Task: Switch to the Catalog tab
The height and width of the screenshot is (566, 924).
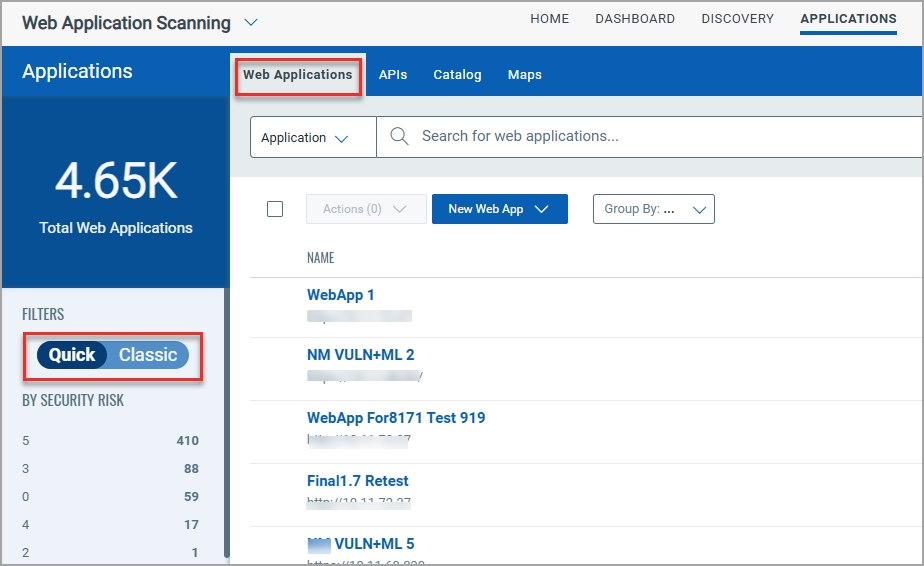Action: 457,75
